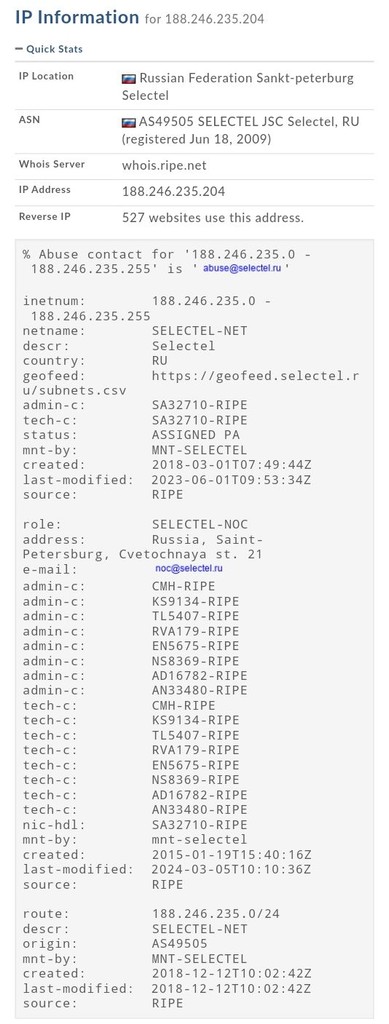Click the origin AS49505 value
389x1024 pixels.
[179, 944]
